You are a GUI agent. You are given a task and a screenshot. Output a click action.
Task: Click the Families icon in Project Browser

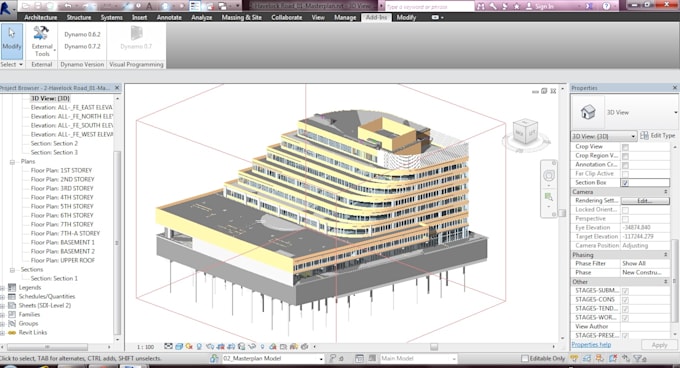point(12,314)
